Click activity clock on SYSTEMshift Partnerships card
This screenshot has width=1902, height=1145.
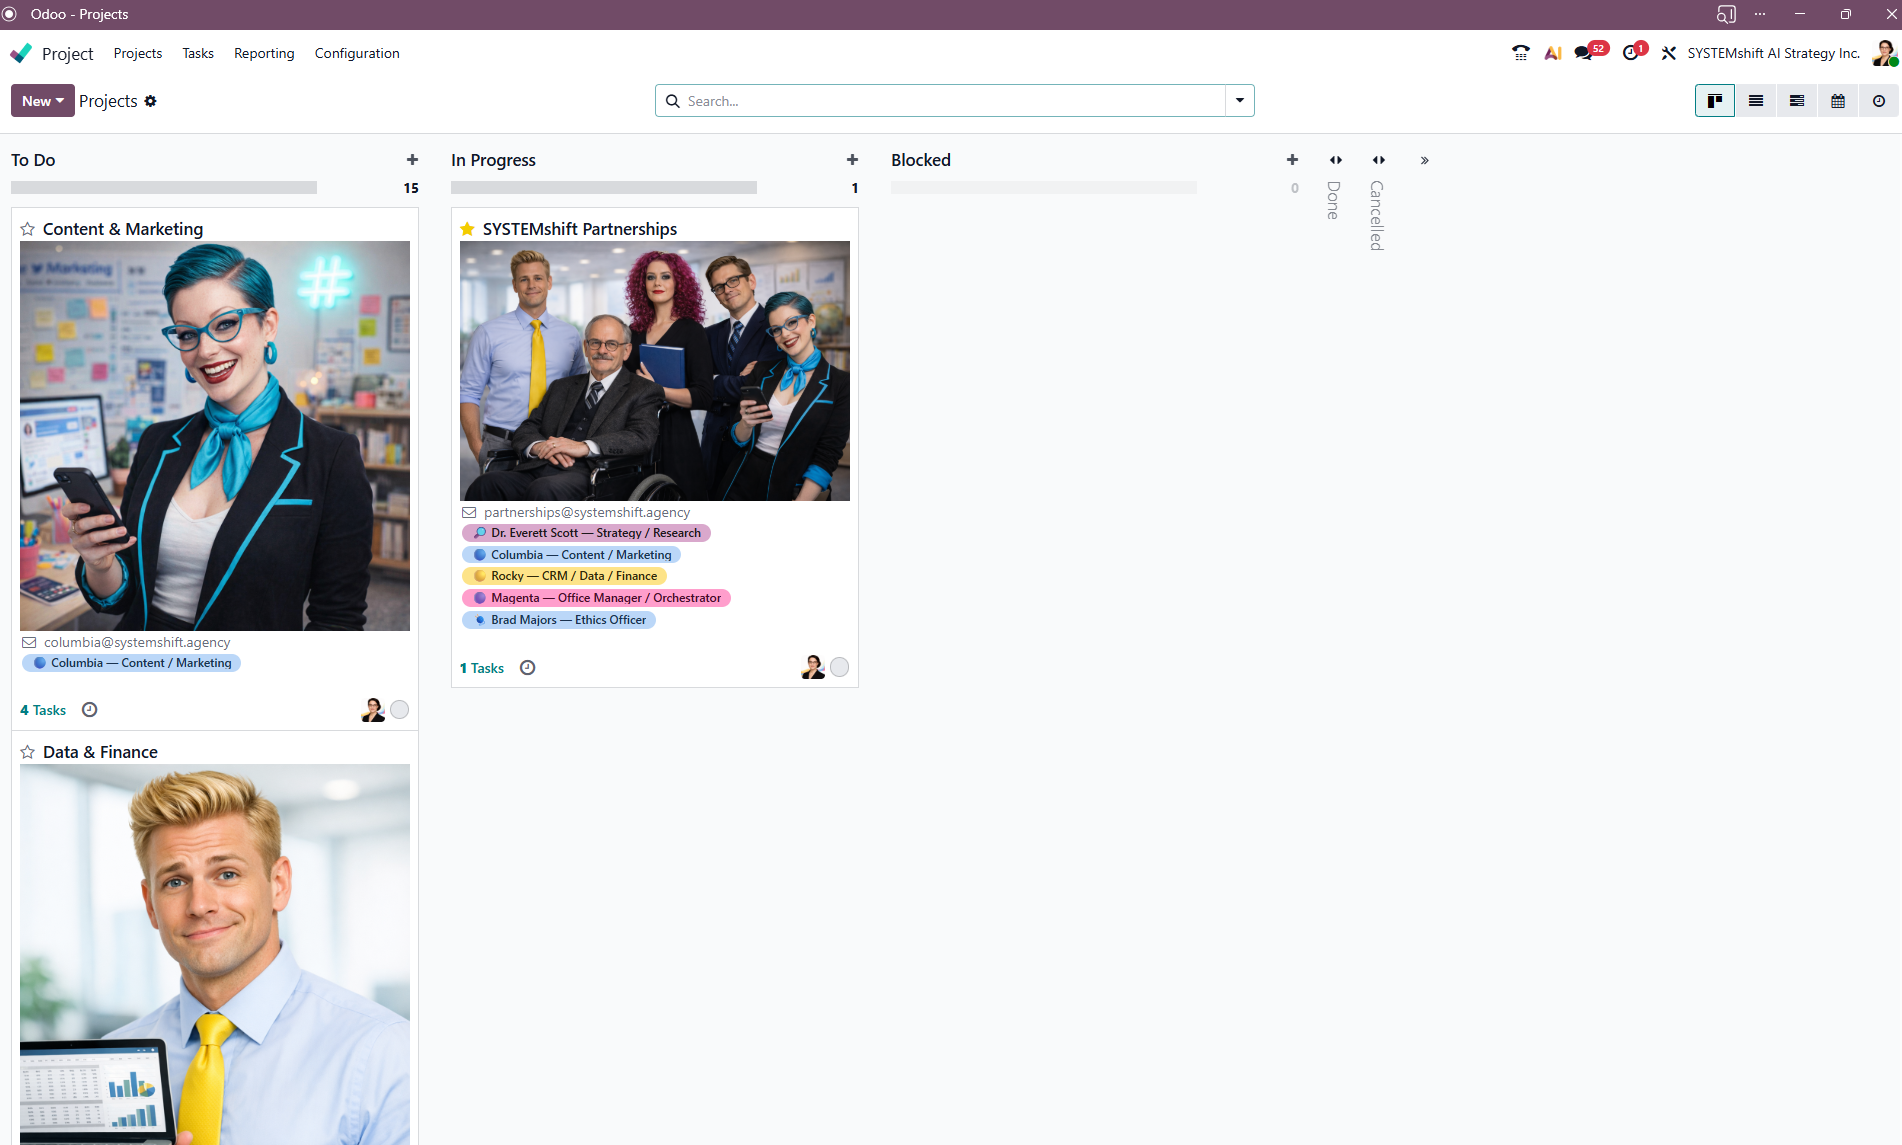tap(528, 668)
